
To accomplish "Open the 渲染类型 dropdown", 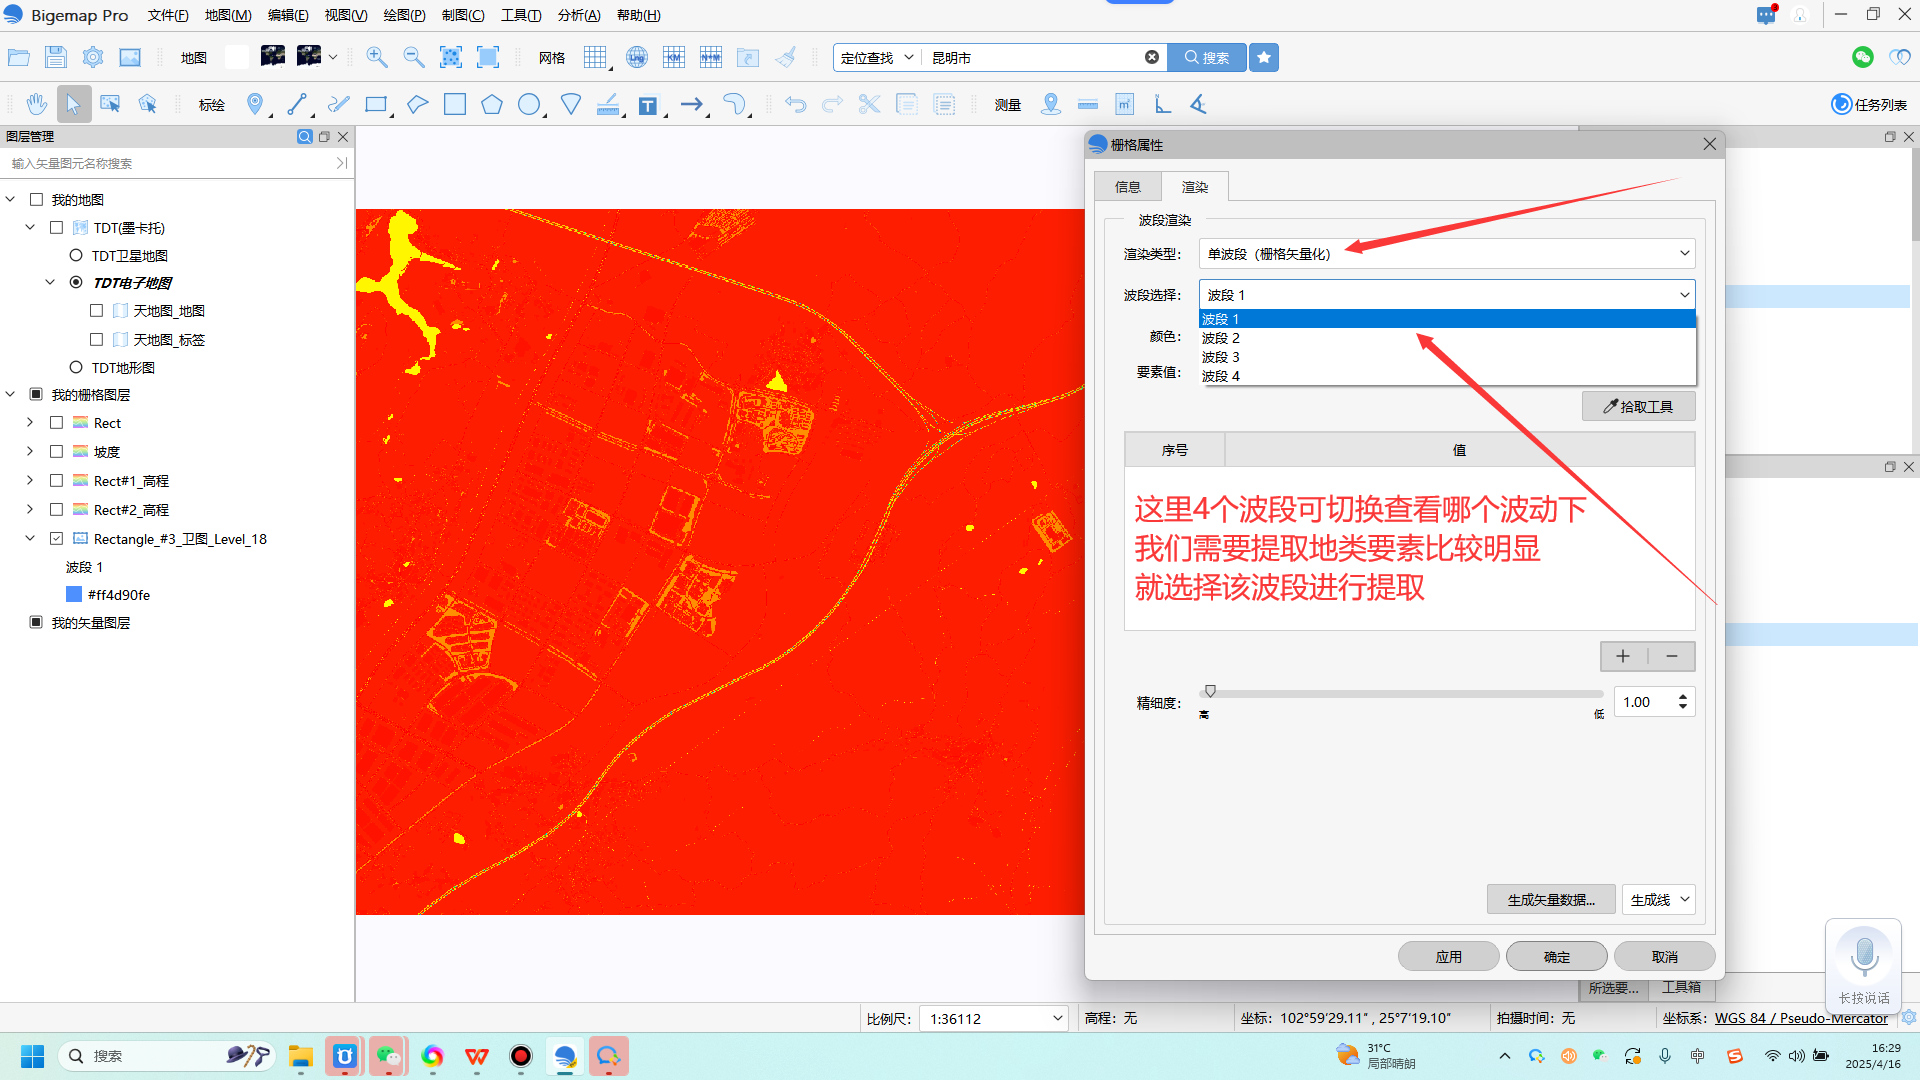I will point(1446,254).
